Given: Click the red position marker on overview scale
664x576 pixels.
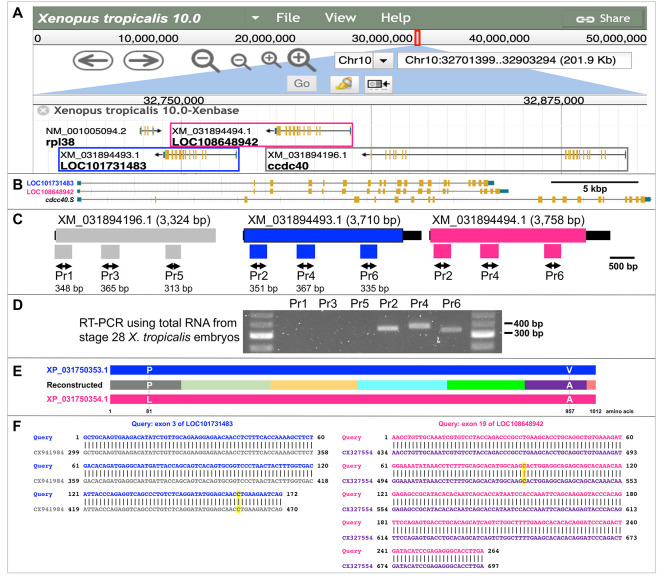Looking at the screenshot, I should point(418,38).
